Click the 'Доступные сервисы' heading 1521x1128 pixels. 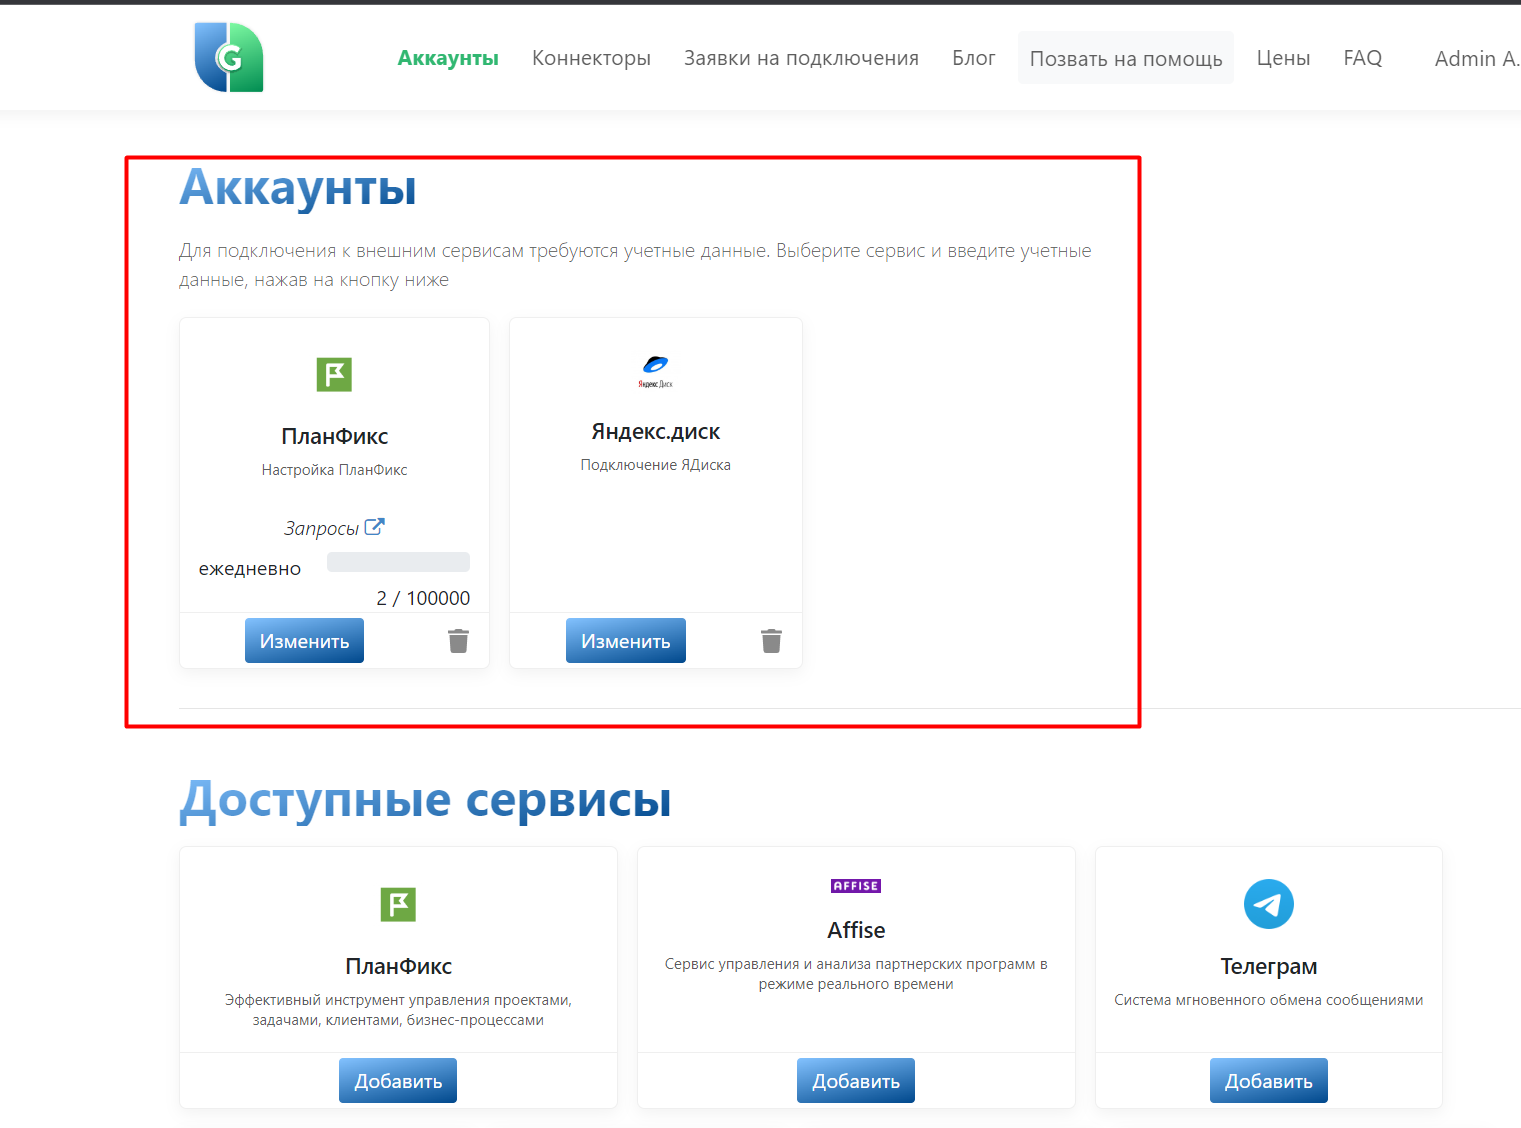pyautogui.click(x=425, y=800)
